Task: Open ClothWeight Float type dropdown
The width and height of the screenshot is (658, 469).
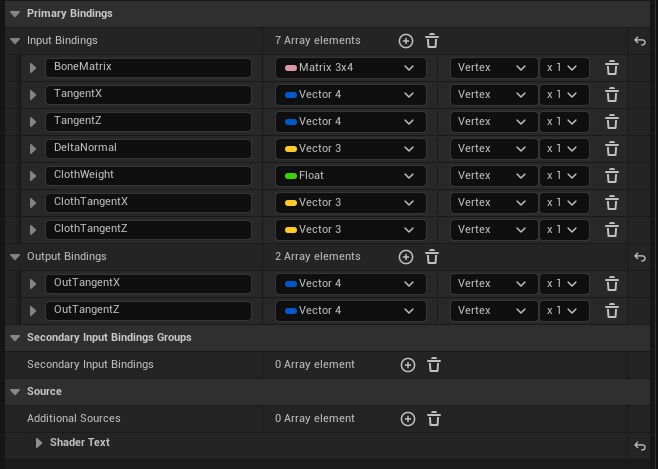Action: tap(350, 176)
